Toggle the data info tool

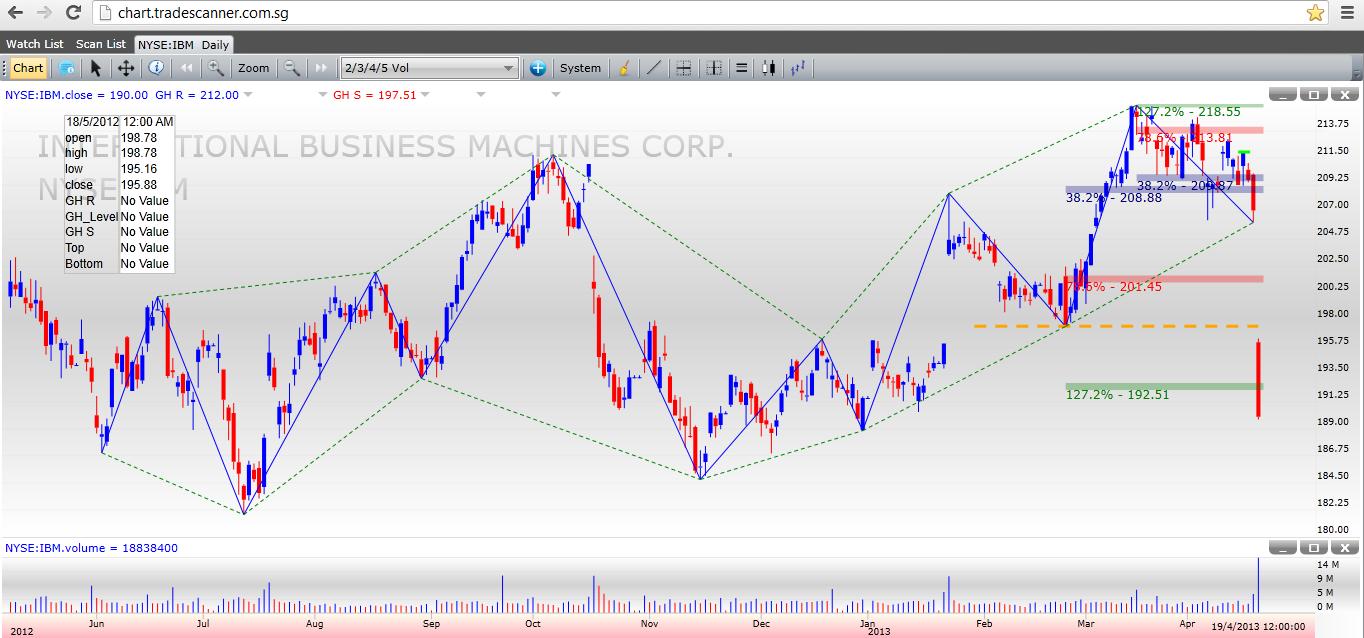pyautogui.click(x=156, y=68)
